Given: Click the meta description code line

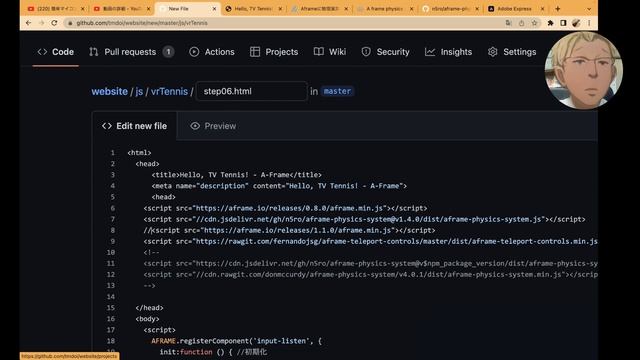Looking at the screenshot, I should [x=279, y=186].
